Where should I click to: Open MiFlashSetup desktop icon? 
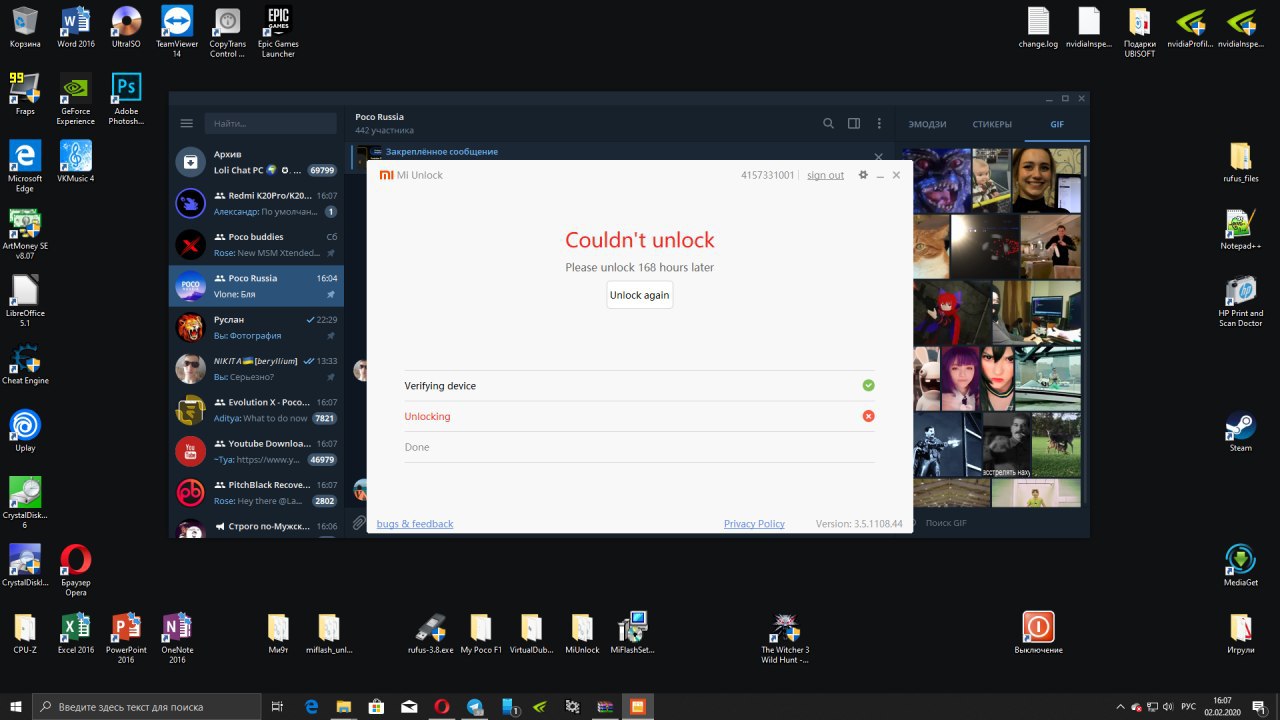tap(633, 633)
